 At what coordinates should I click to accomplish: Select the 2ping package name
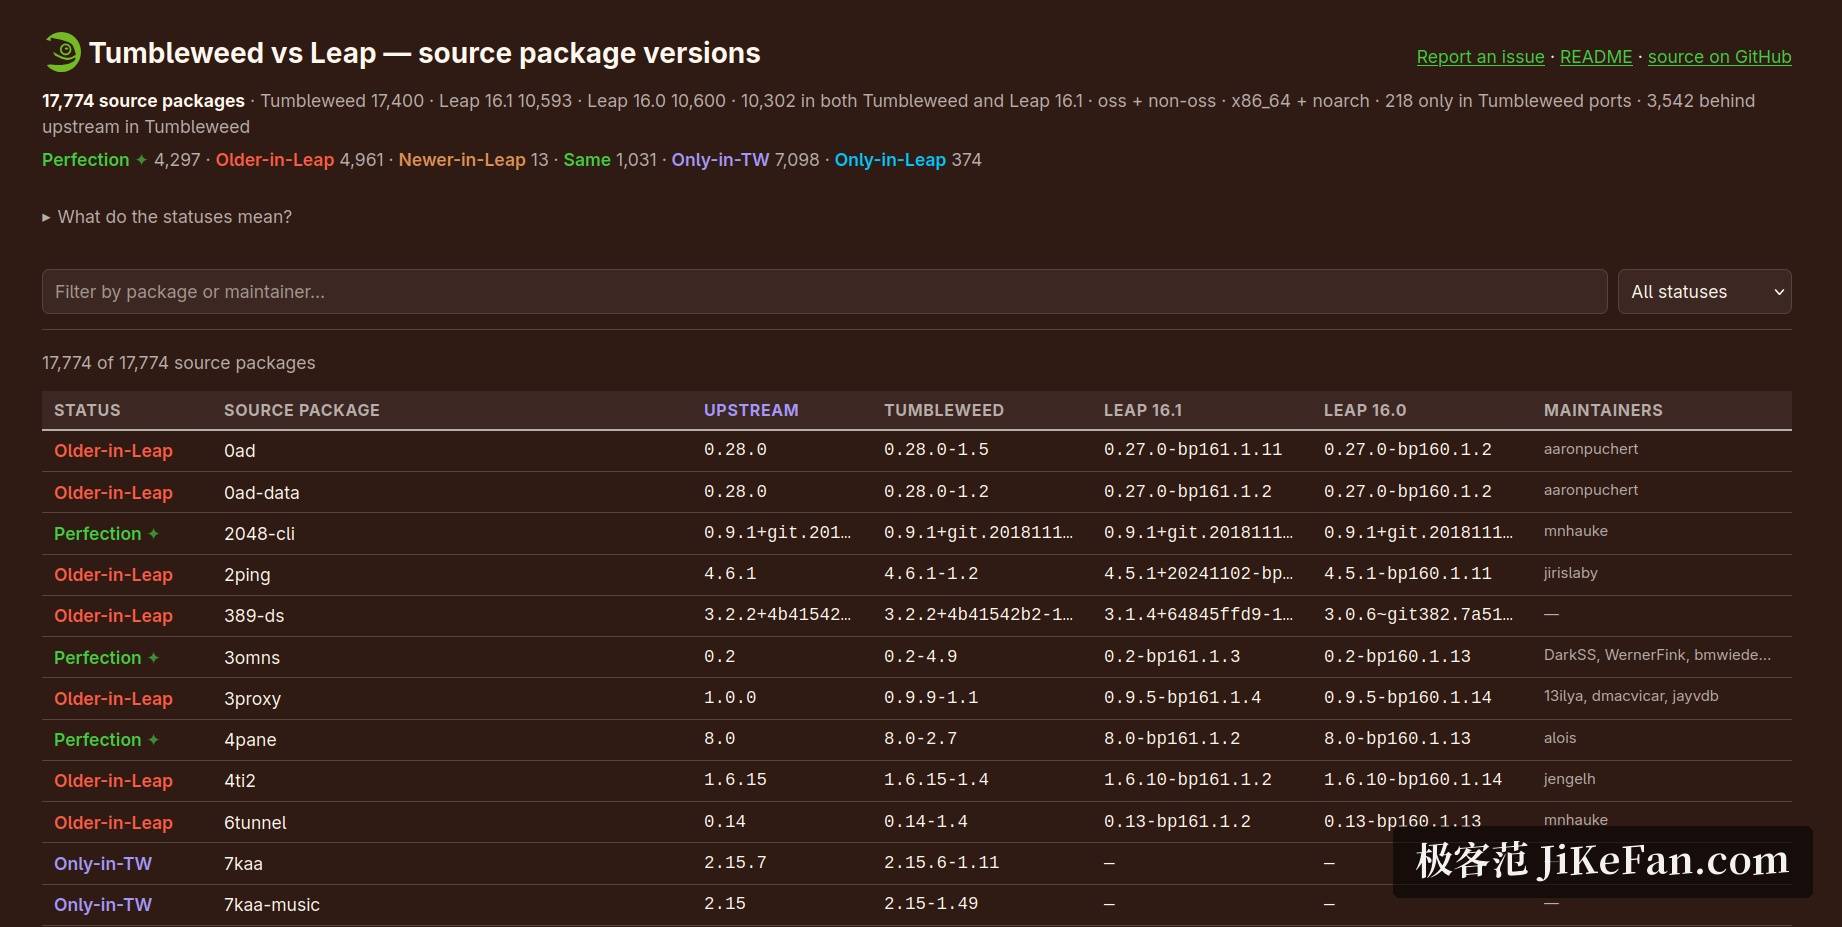pos(247,575)
